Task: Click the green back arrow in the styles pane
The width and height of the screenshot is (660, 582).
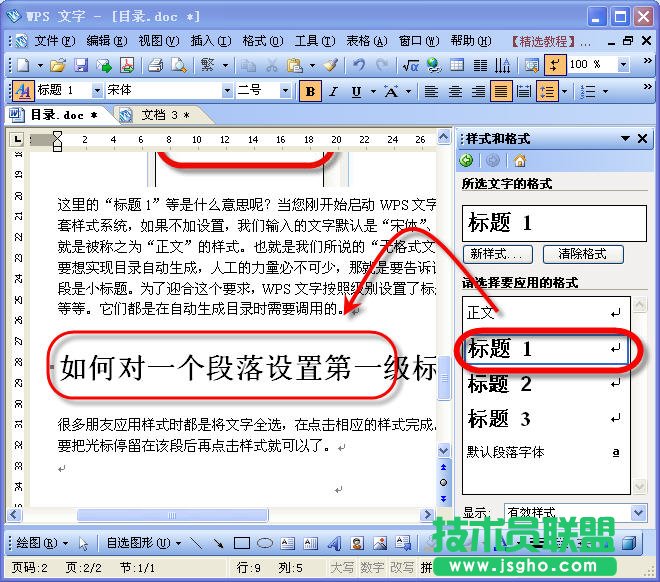Action: click(466, 160)
